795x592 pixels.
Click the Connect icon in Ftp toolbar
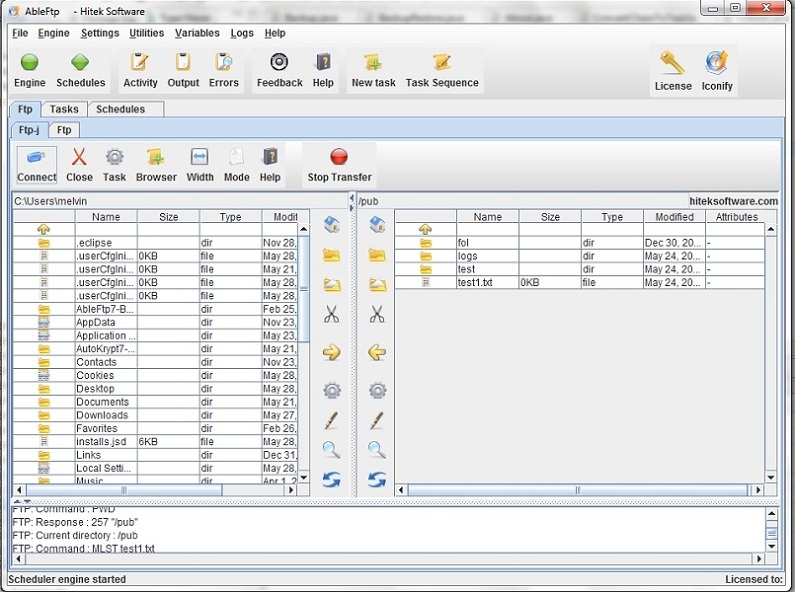(36, 164)
